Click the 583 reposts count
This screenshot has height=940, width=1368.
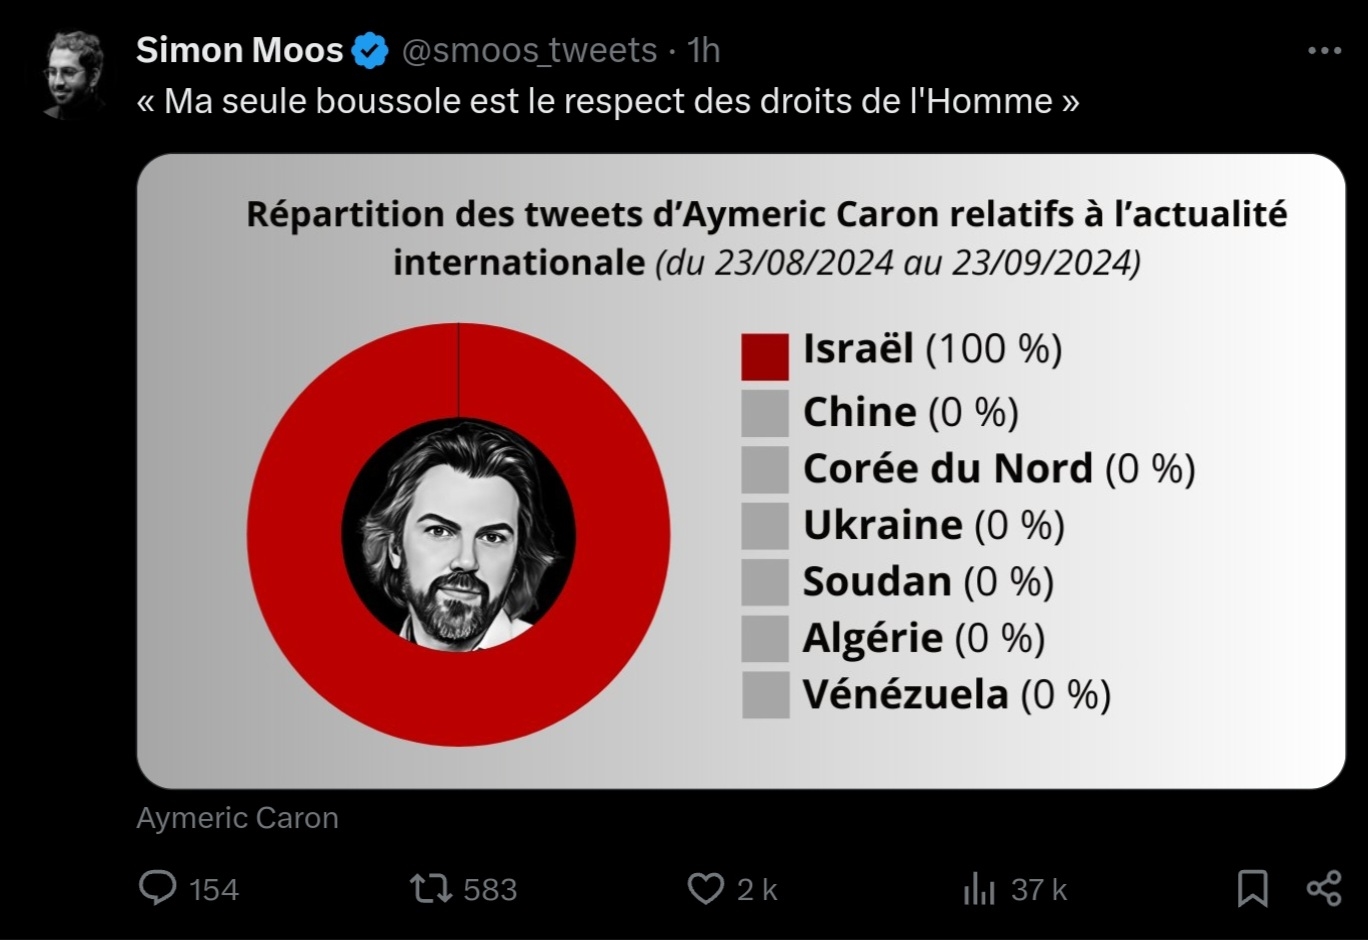490,889
